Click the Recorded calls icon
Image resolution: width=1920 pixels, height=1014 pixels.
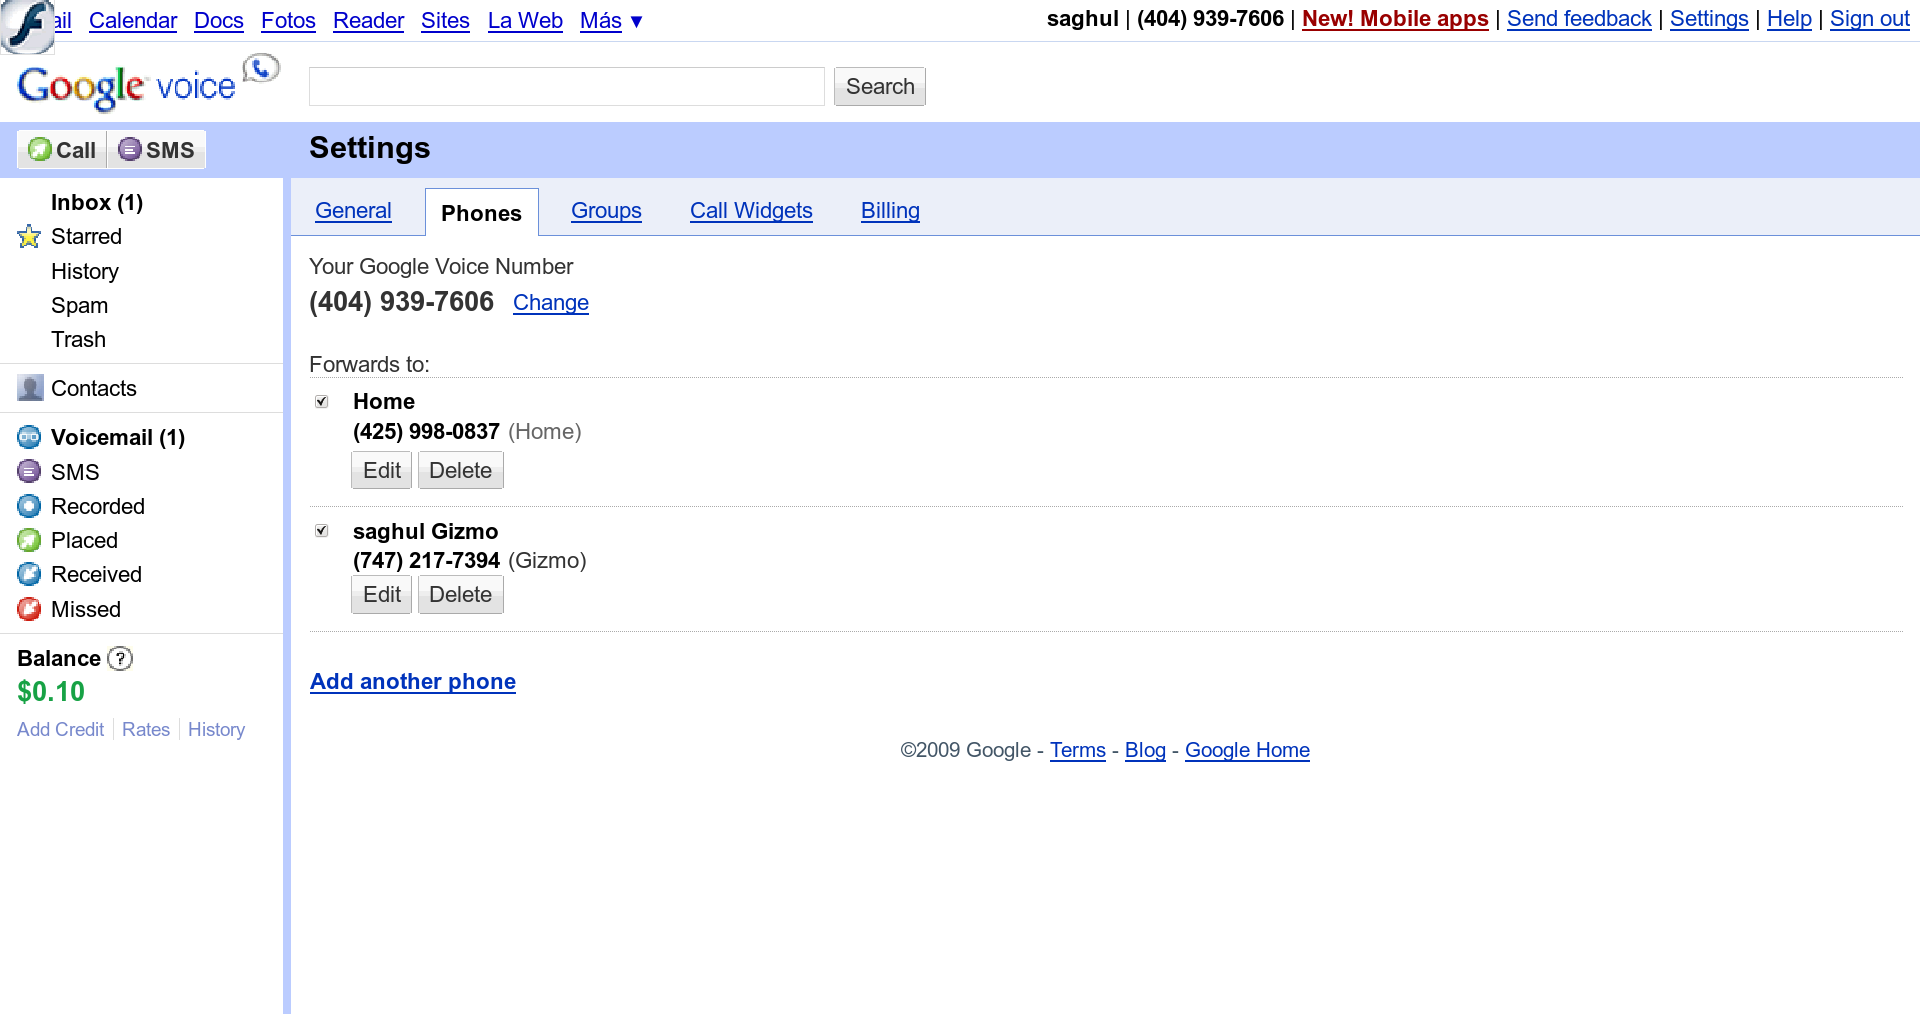point(29,506)
